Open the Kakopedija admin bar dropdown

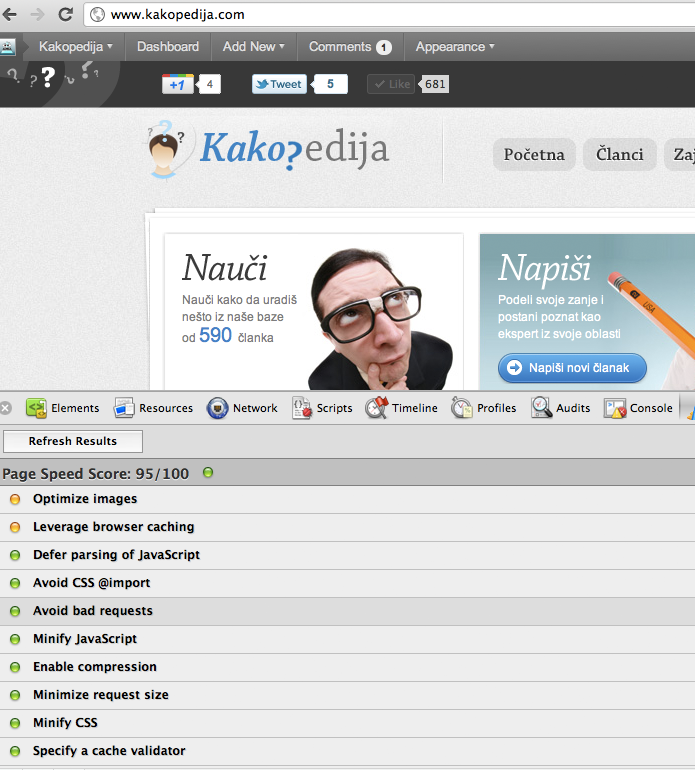[75, 47]
